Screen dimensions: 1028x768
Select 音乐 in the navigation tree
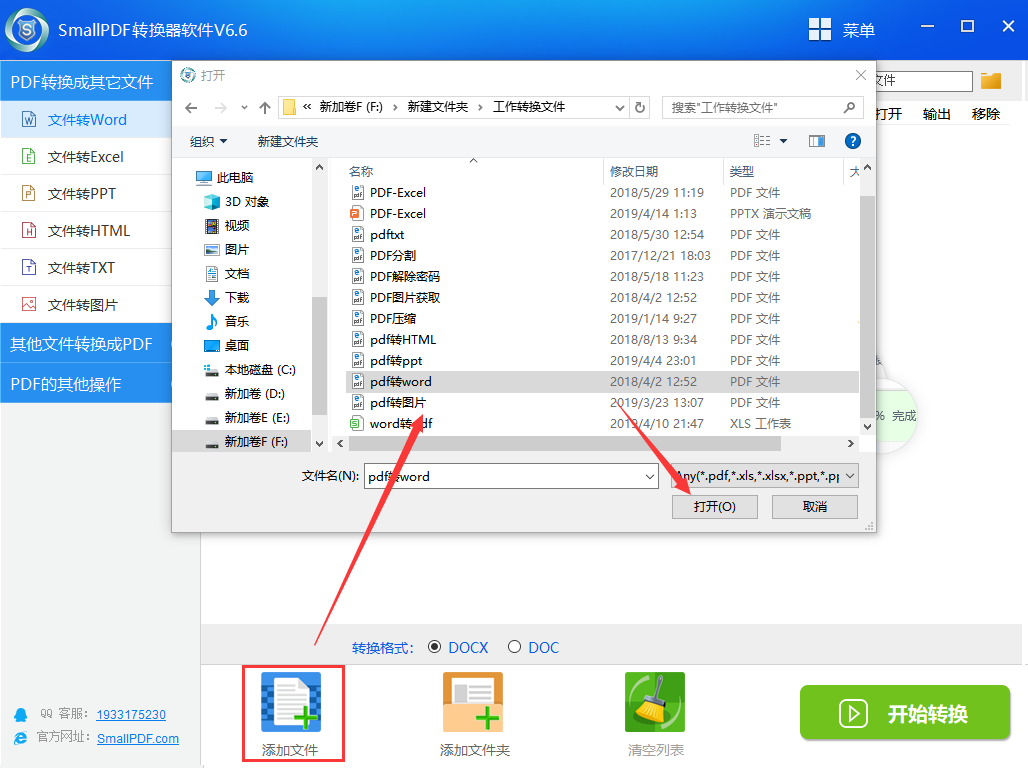tap(227, 321)
